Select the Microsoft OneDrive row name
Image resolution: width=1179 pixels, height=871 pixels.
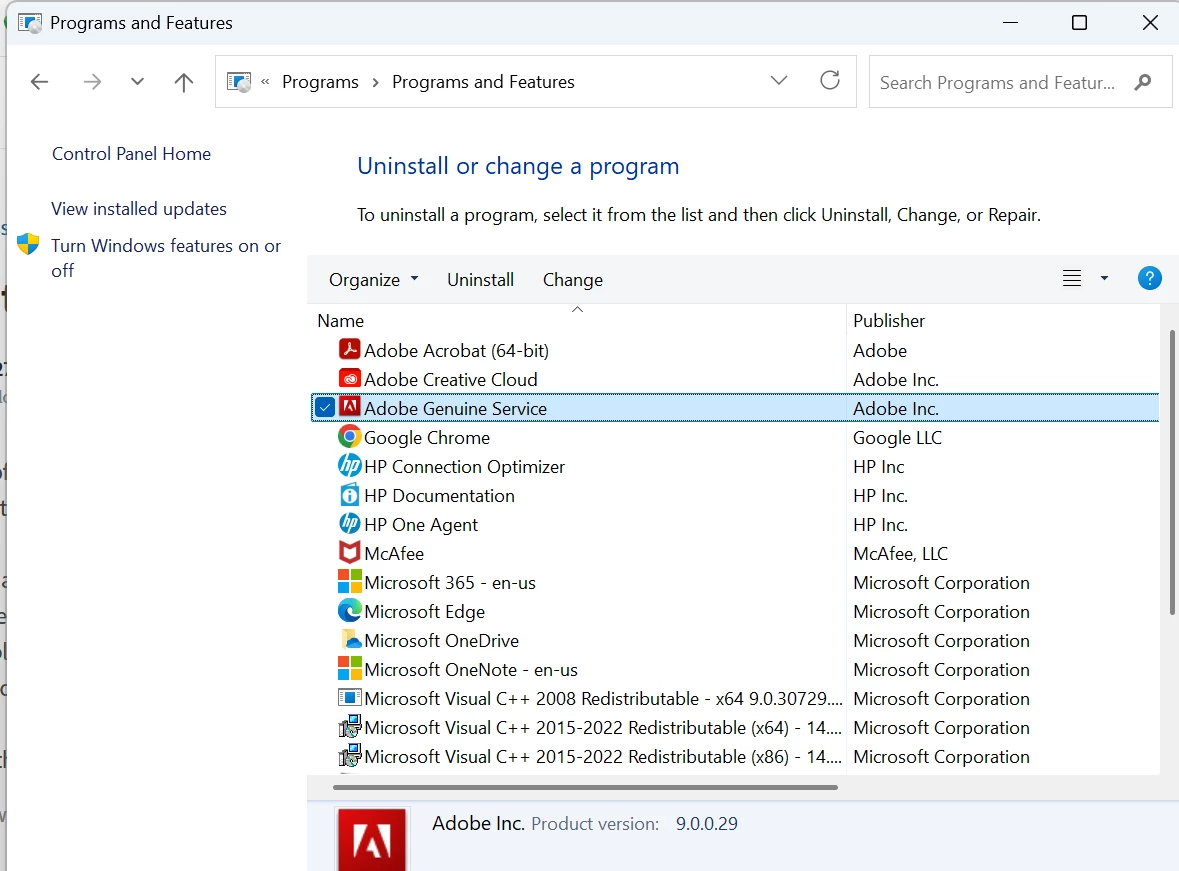pyautogui.click(x=441, y=640)
